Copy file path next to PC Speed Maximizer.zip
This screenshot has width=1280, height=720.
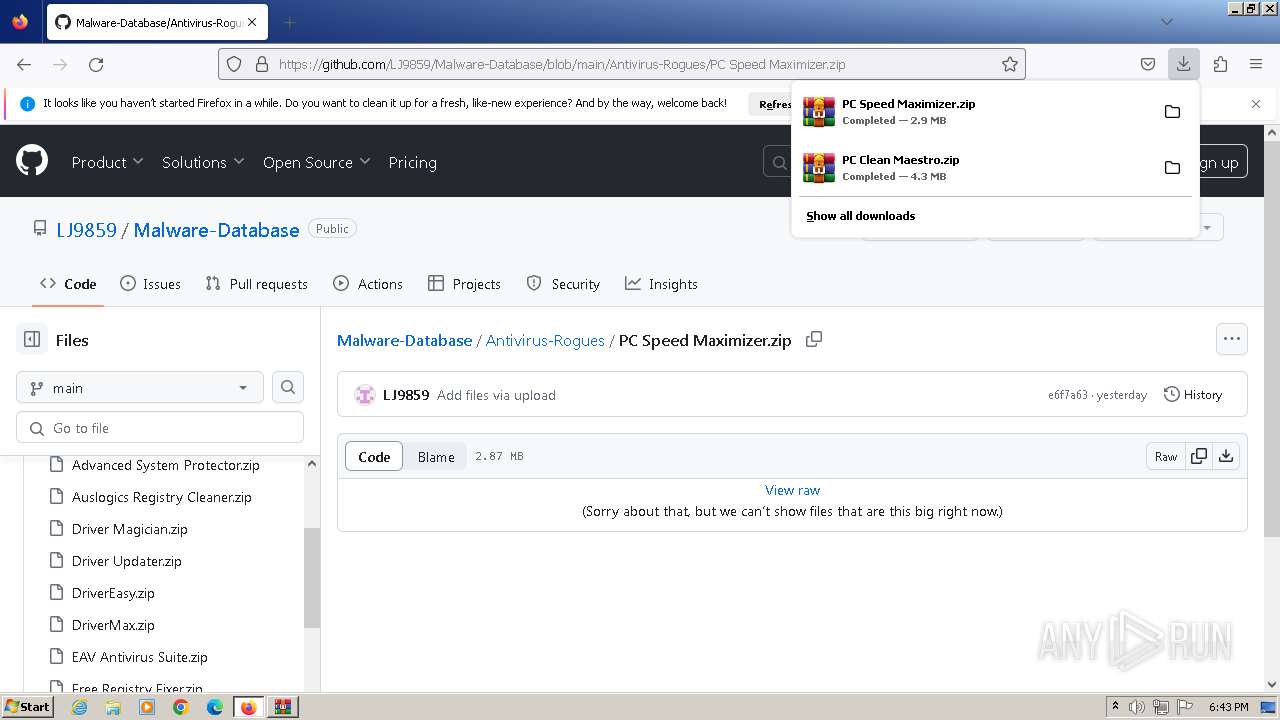(x=814, y=339)
